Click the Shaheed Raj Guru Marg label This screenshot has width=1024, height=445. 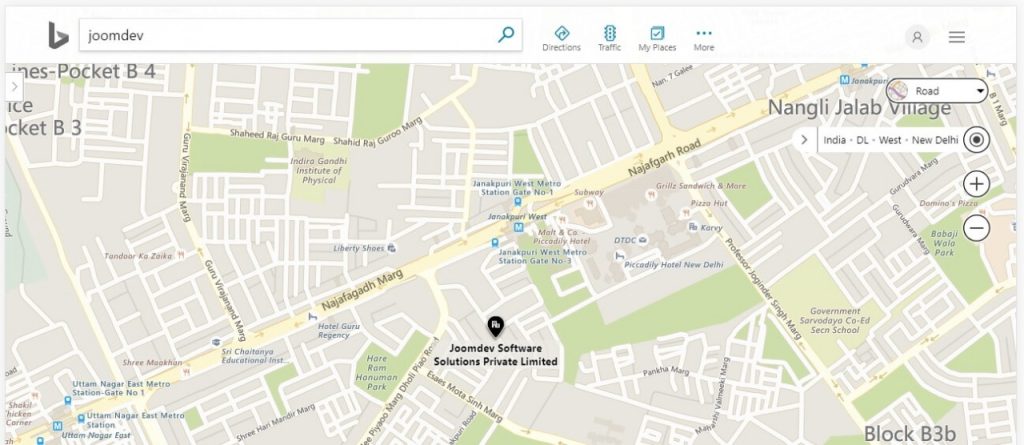coord(277,137)
